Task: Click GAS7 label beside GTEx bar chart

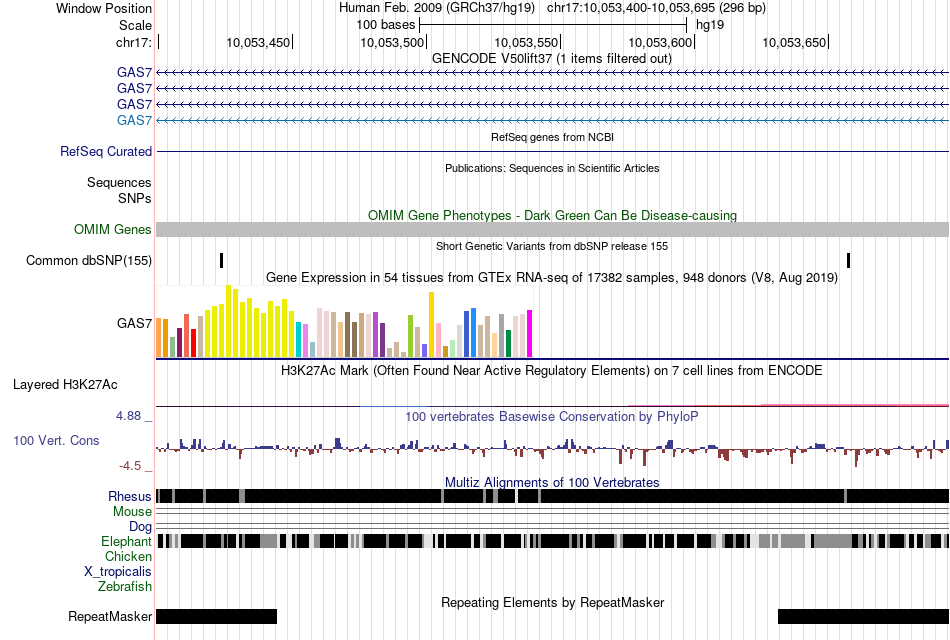Action: click(x=134, y=323)
